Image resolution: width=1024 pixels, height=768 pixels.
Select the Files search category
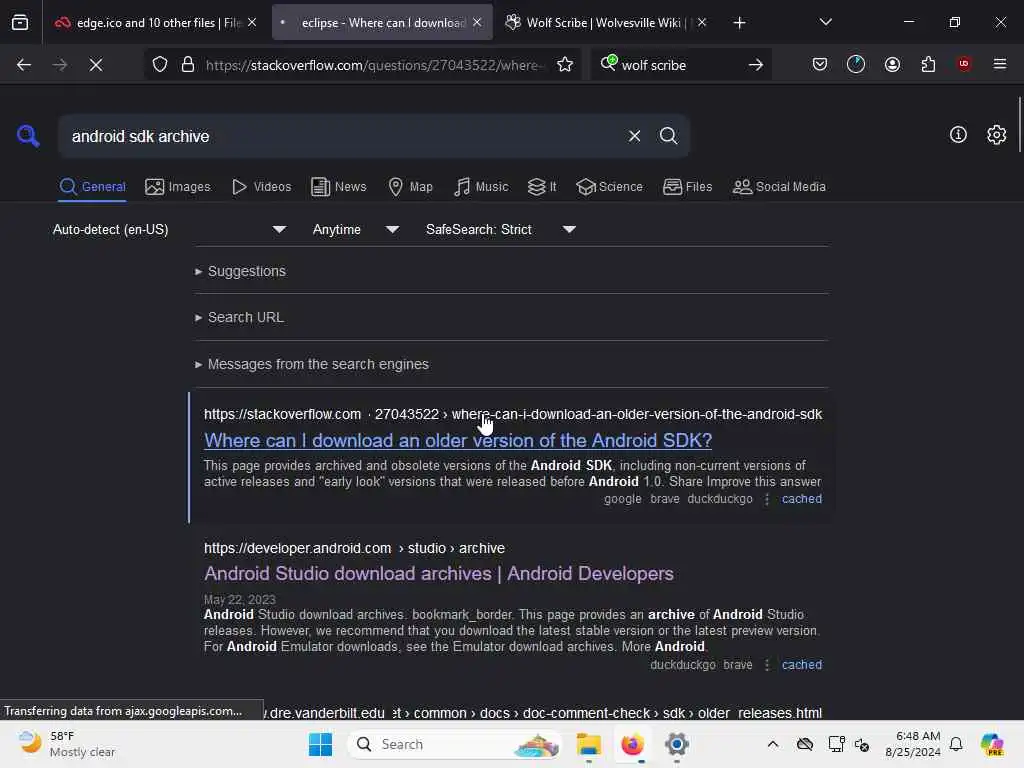[688, 187]
